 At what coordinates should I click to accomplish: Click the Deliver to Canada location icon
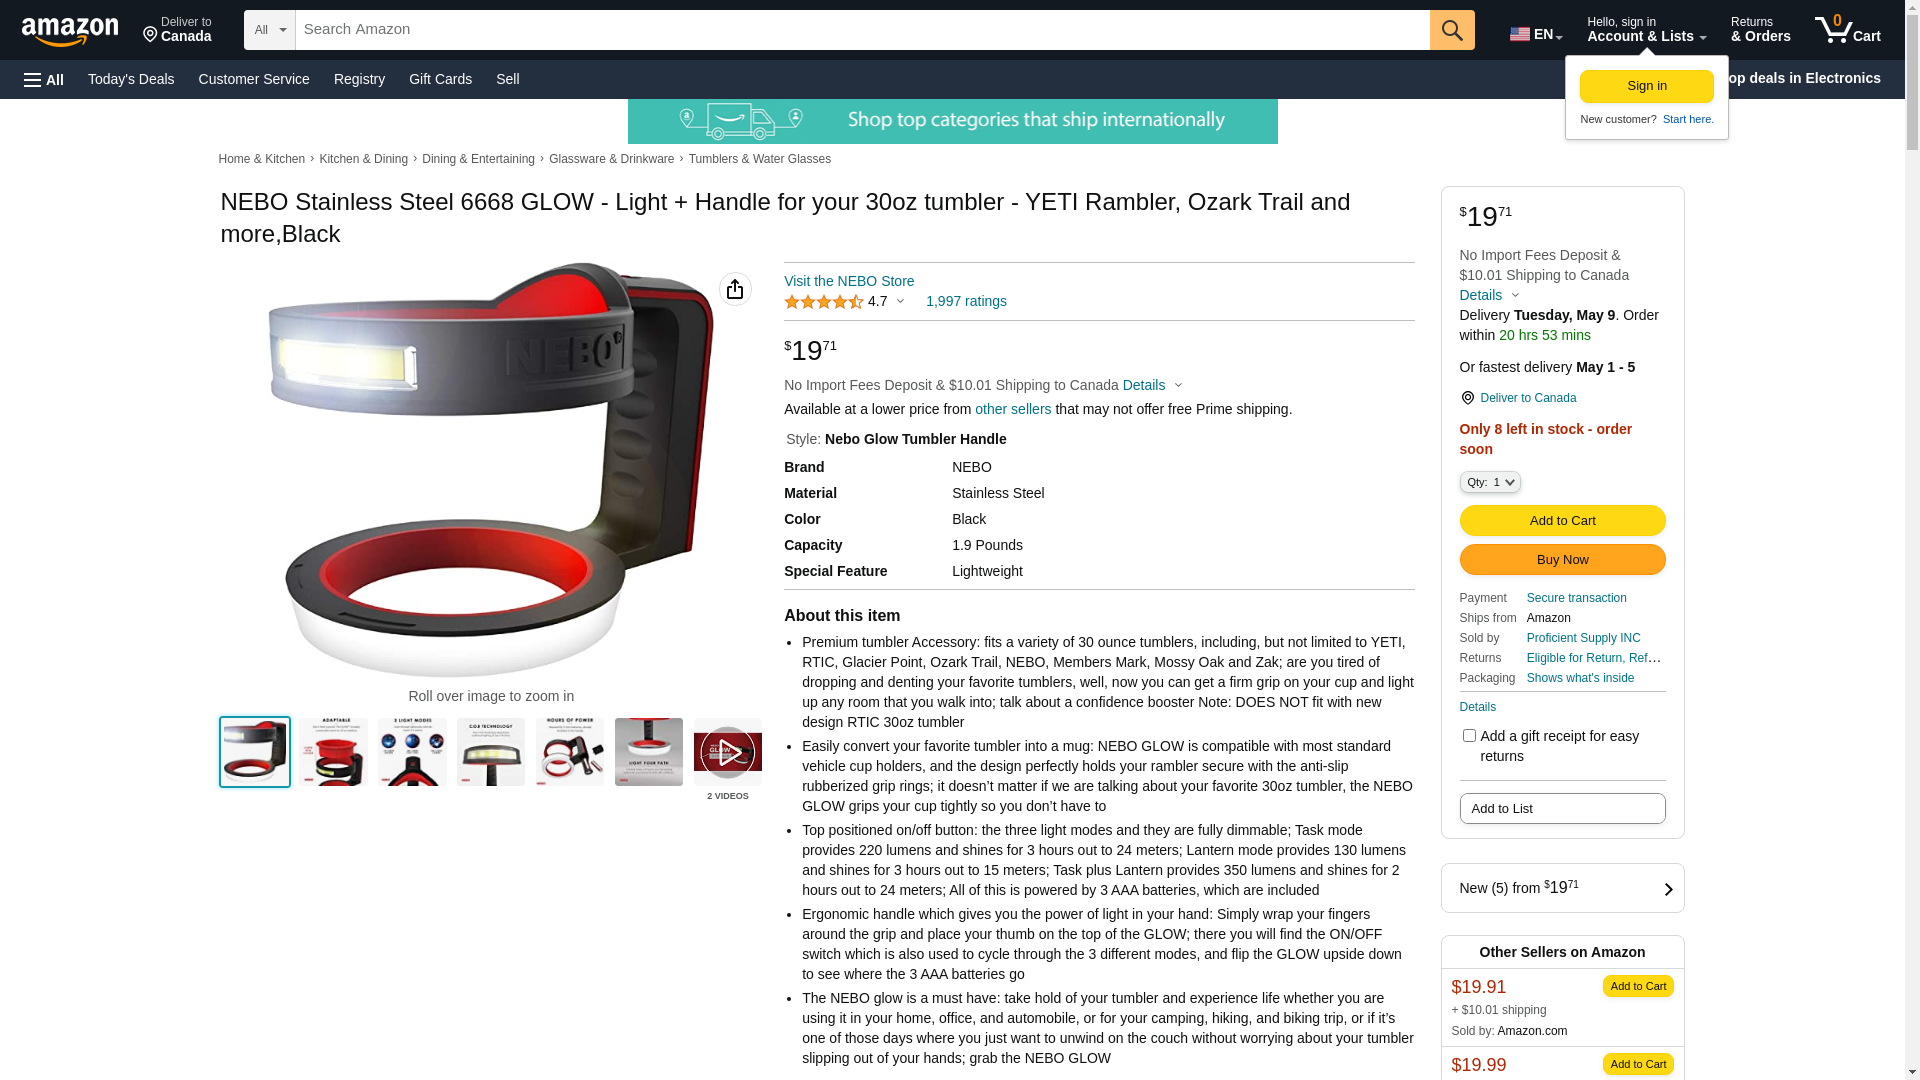1467,398
